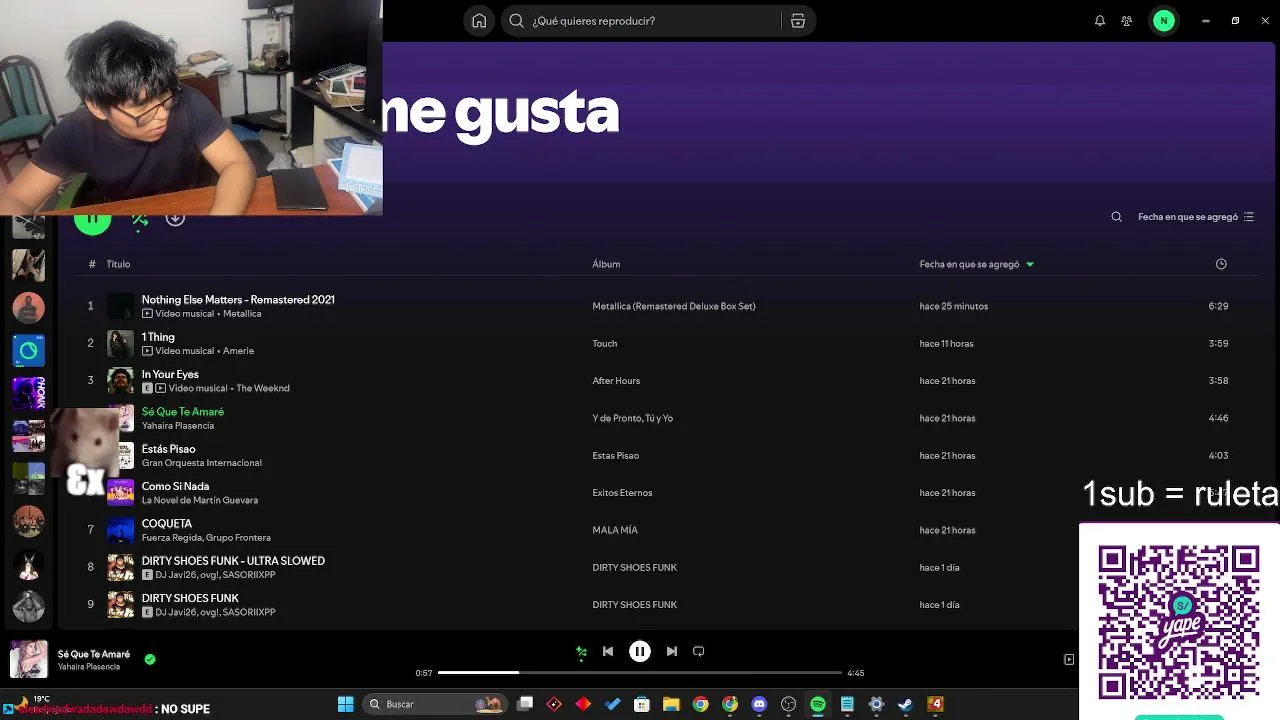Toggle repeat mode in the player bar
The width and height of the screenshot is (1280, 720).
[699, 651]
